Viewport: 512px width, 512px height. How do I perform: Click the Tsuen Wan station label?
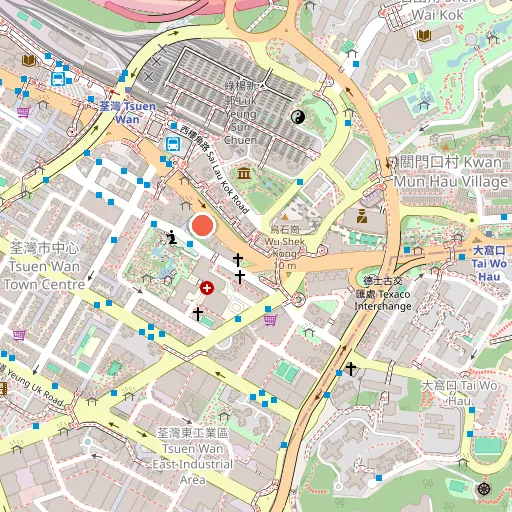(x=128, y=113)
